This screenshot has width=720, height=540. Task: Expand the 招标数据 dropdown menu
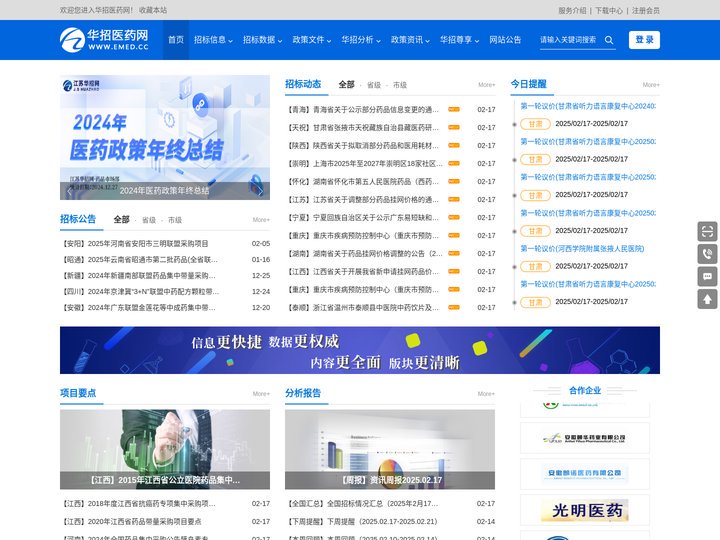[262, 40]
